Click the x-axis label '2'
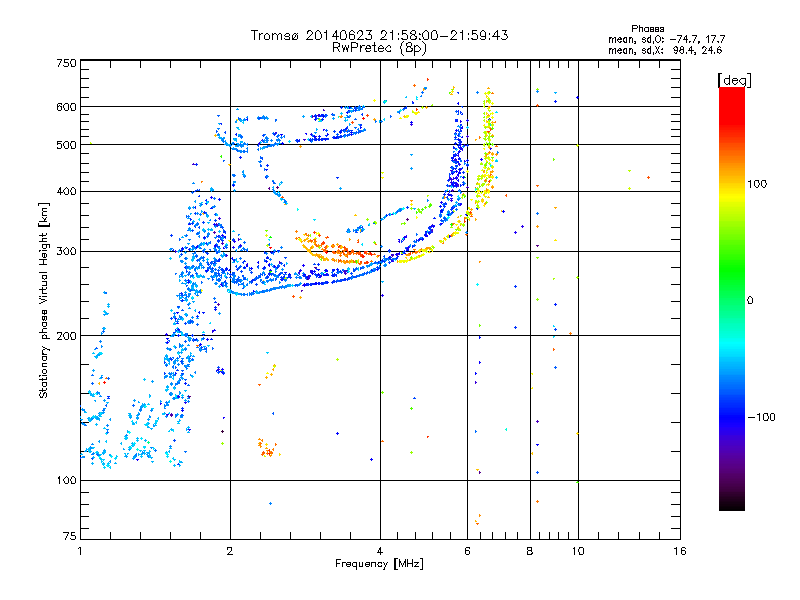The width and height of the screenshot is (800, 600). click(230, 551)
